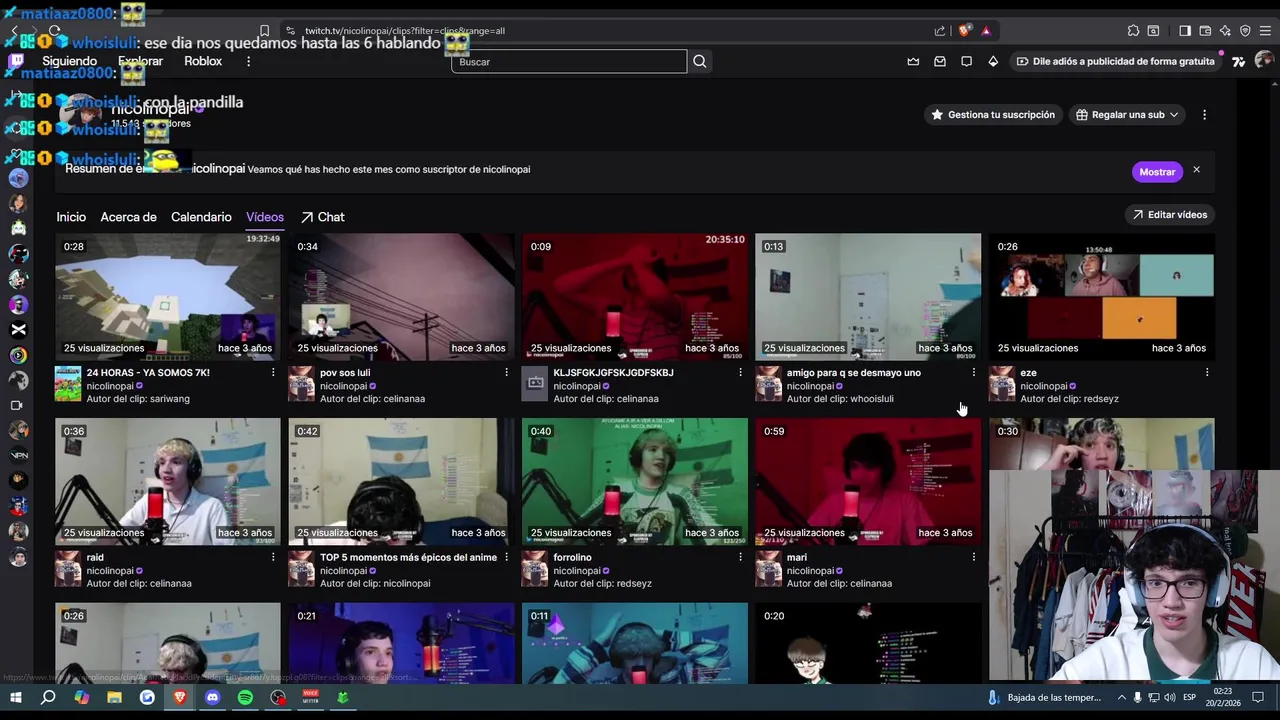Show hidden system tray icons chevron
The height and width of the screenshot is (720, 1280).
(x=1121, y=697)
